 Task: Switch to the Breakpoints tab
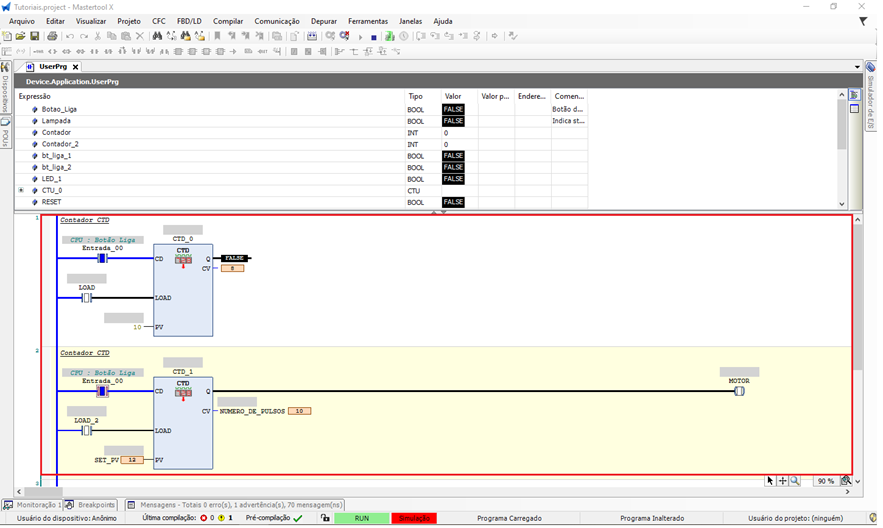click(x=96, y=505)
